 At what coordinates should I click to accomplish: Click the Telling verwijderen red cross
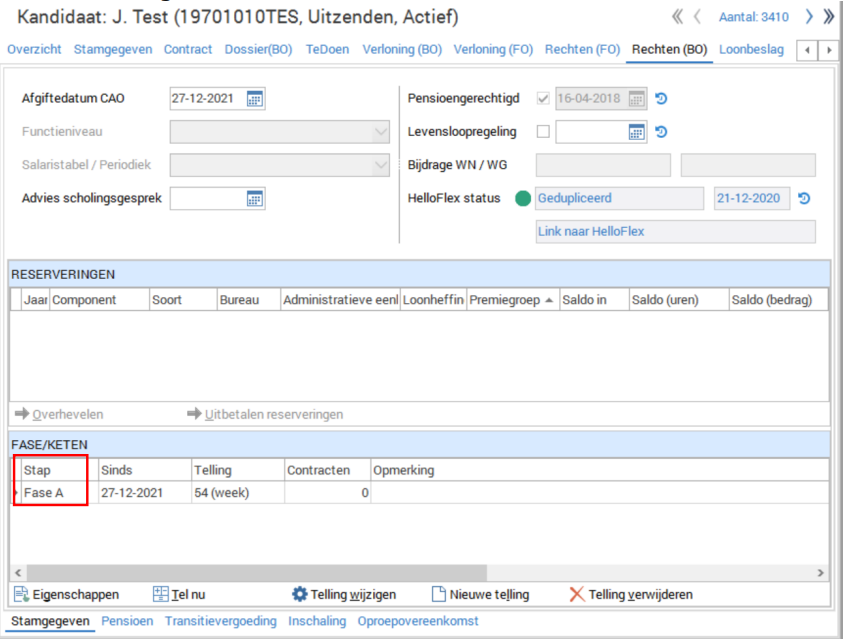[577, 595]
